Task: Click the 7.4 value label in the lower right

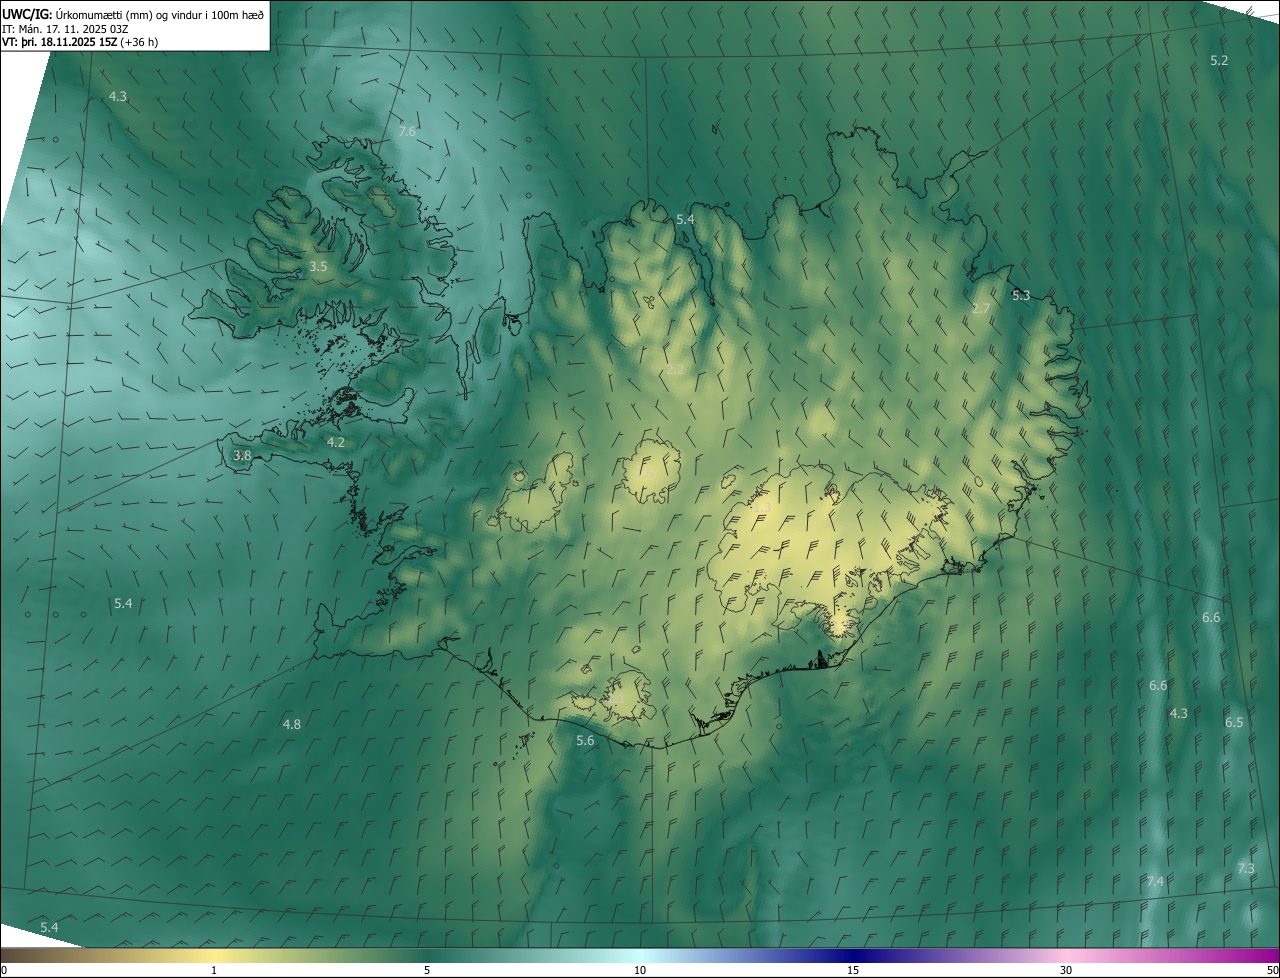Action: [1155, 881]
